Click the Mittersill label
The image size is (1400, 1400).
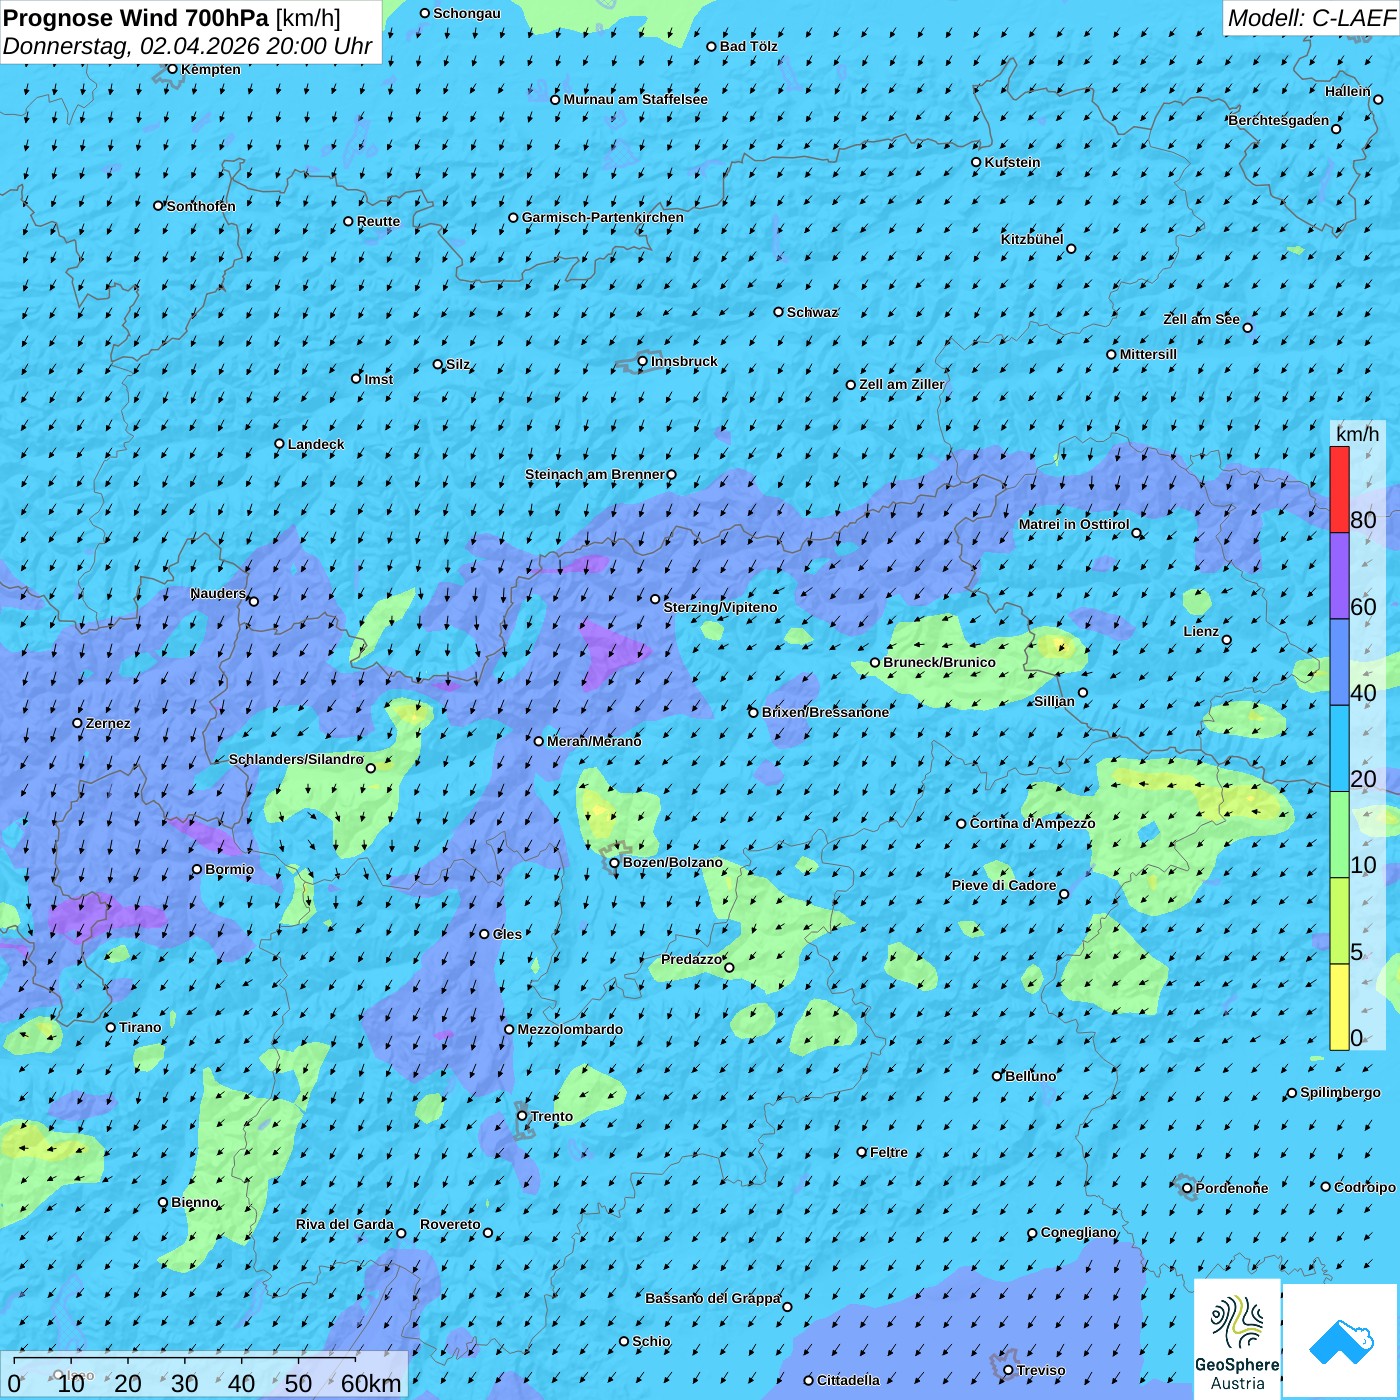1149,354
